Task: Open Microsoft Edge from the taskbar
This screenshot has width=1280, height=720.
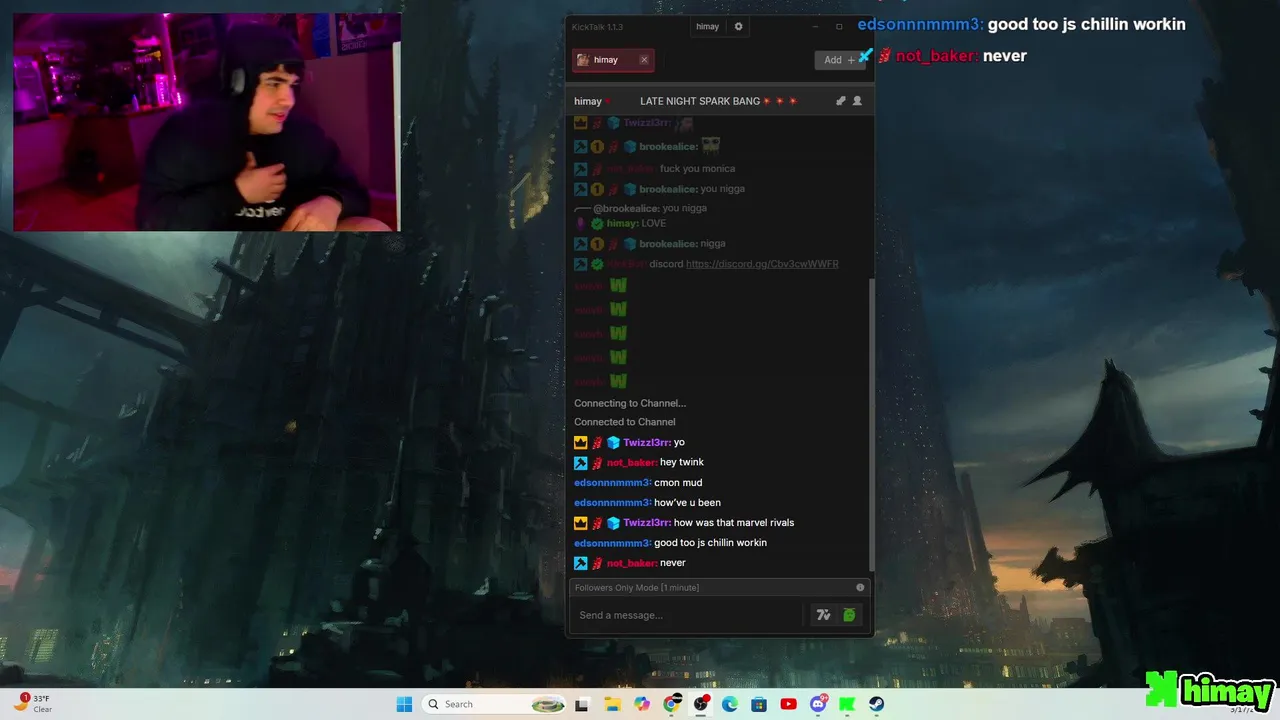Action: [730, 704]
